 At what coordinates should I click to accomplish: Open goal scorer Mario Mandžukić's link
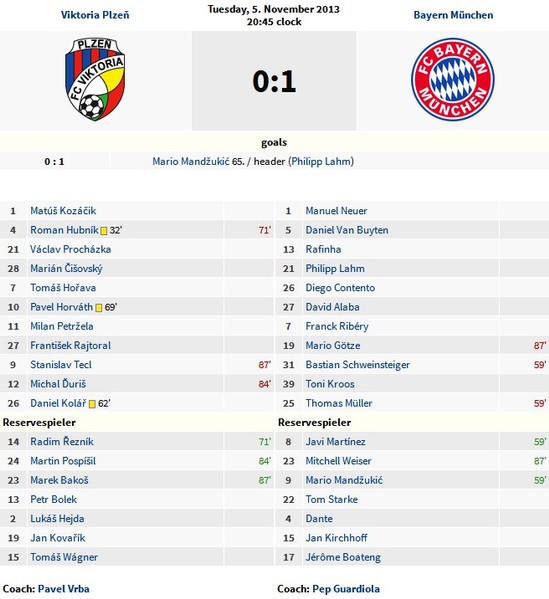click(191, 161)
